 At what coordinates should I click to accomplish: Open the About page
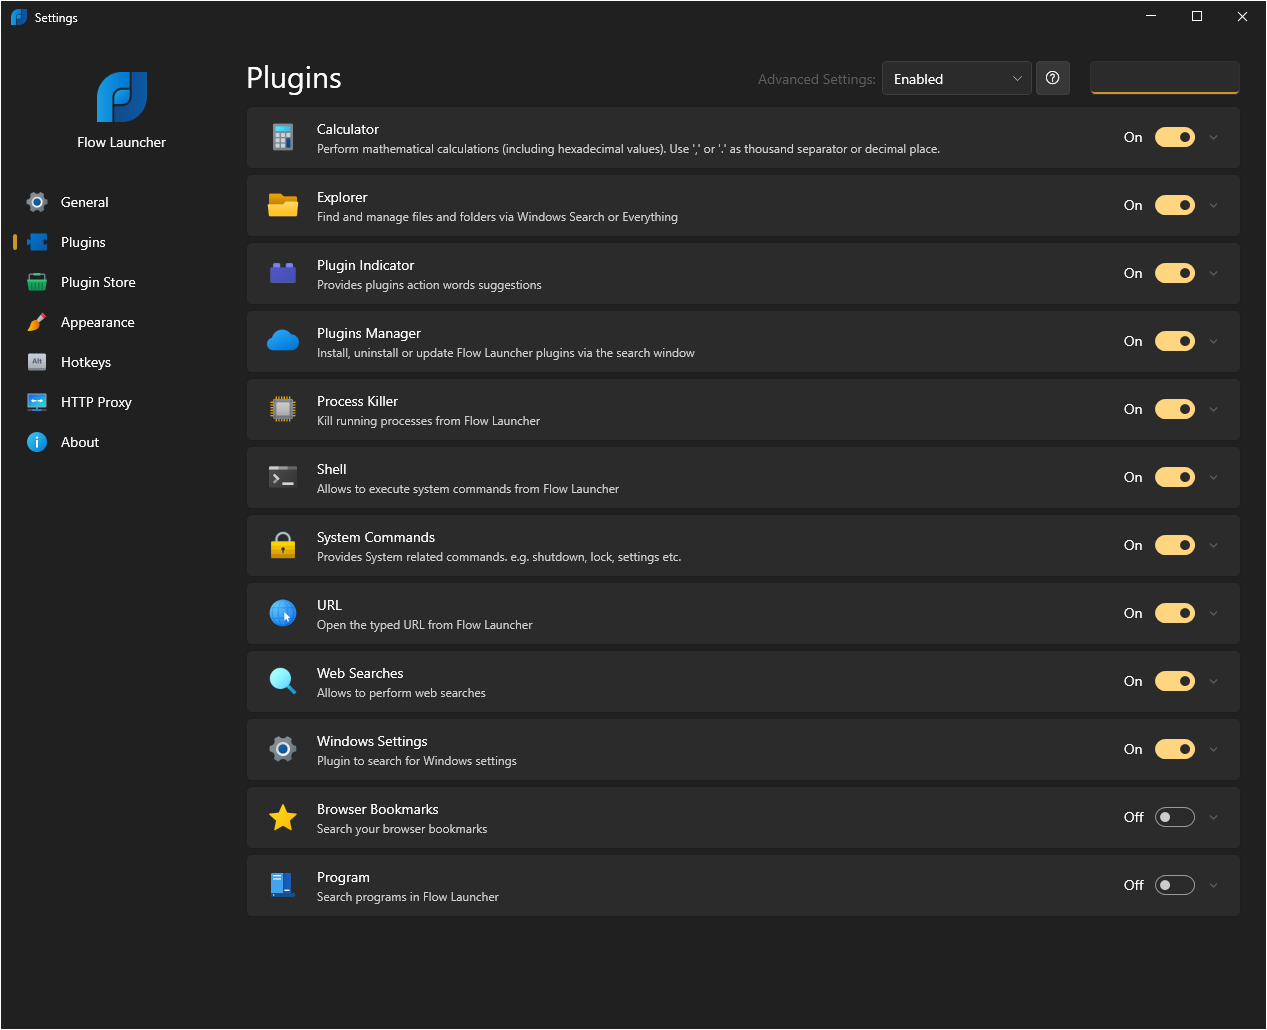pyautogui.click(x=122, y=442)
